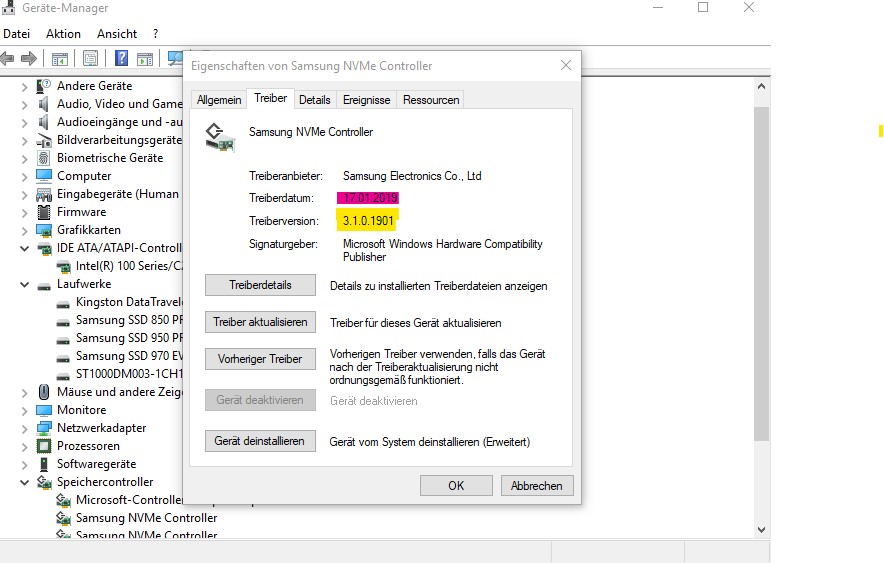Expand the Netzwerkadapter node
Screen dimensions: 884x563
[24, 429]
